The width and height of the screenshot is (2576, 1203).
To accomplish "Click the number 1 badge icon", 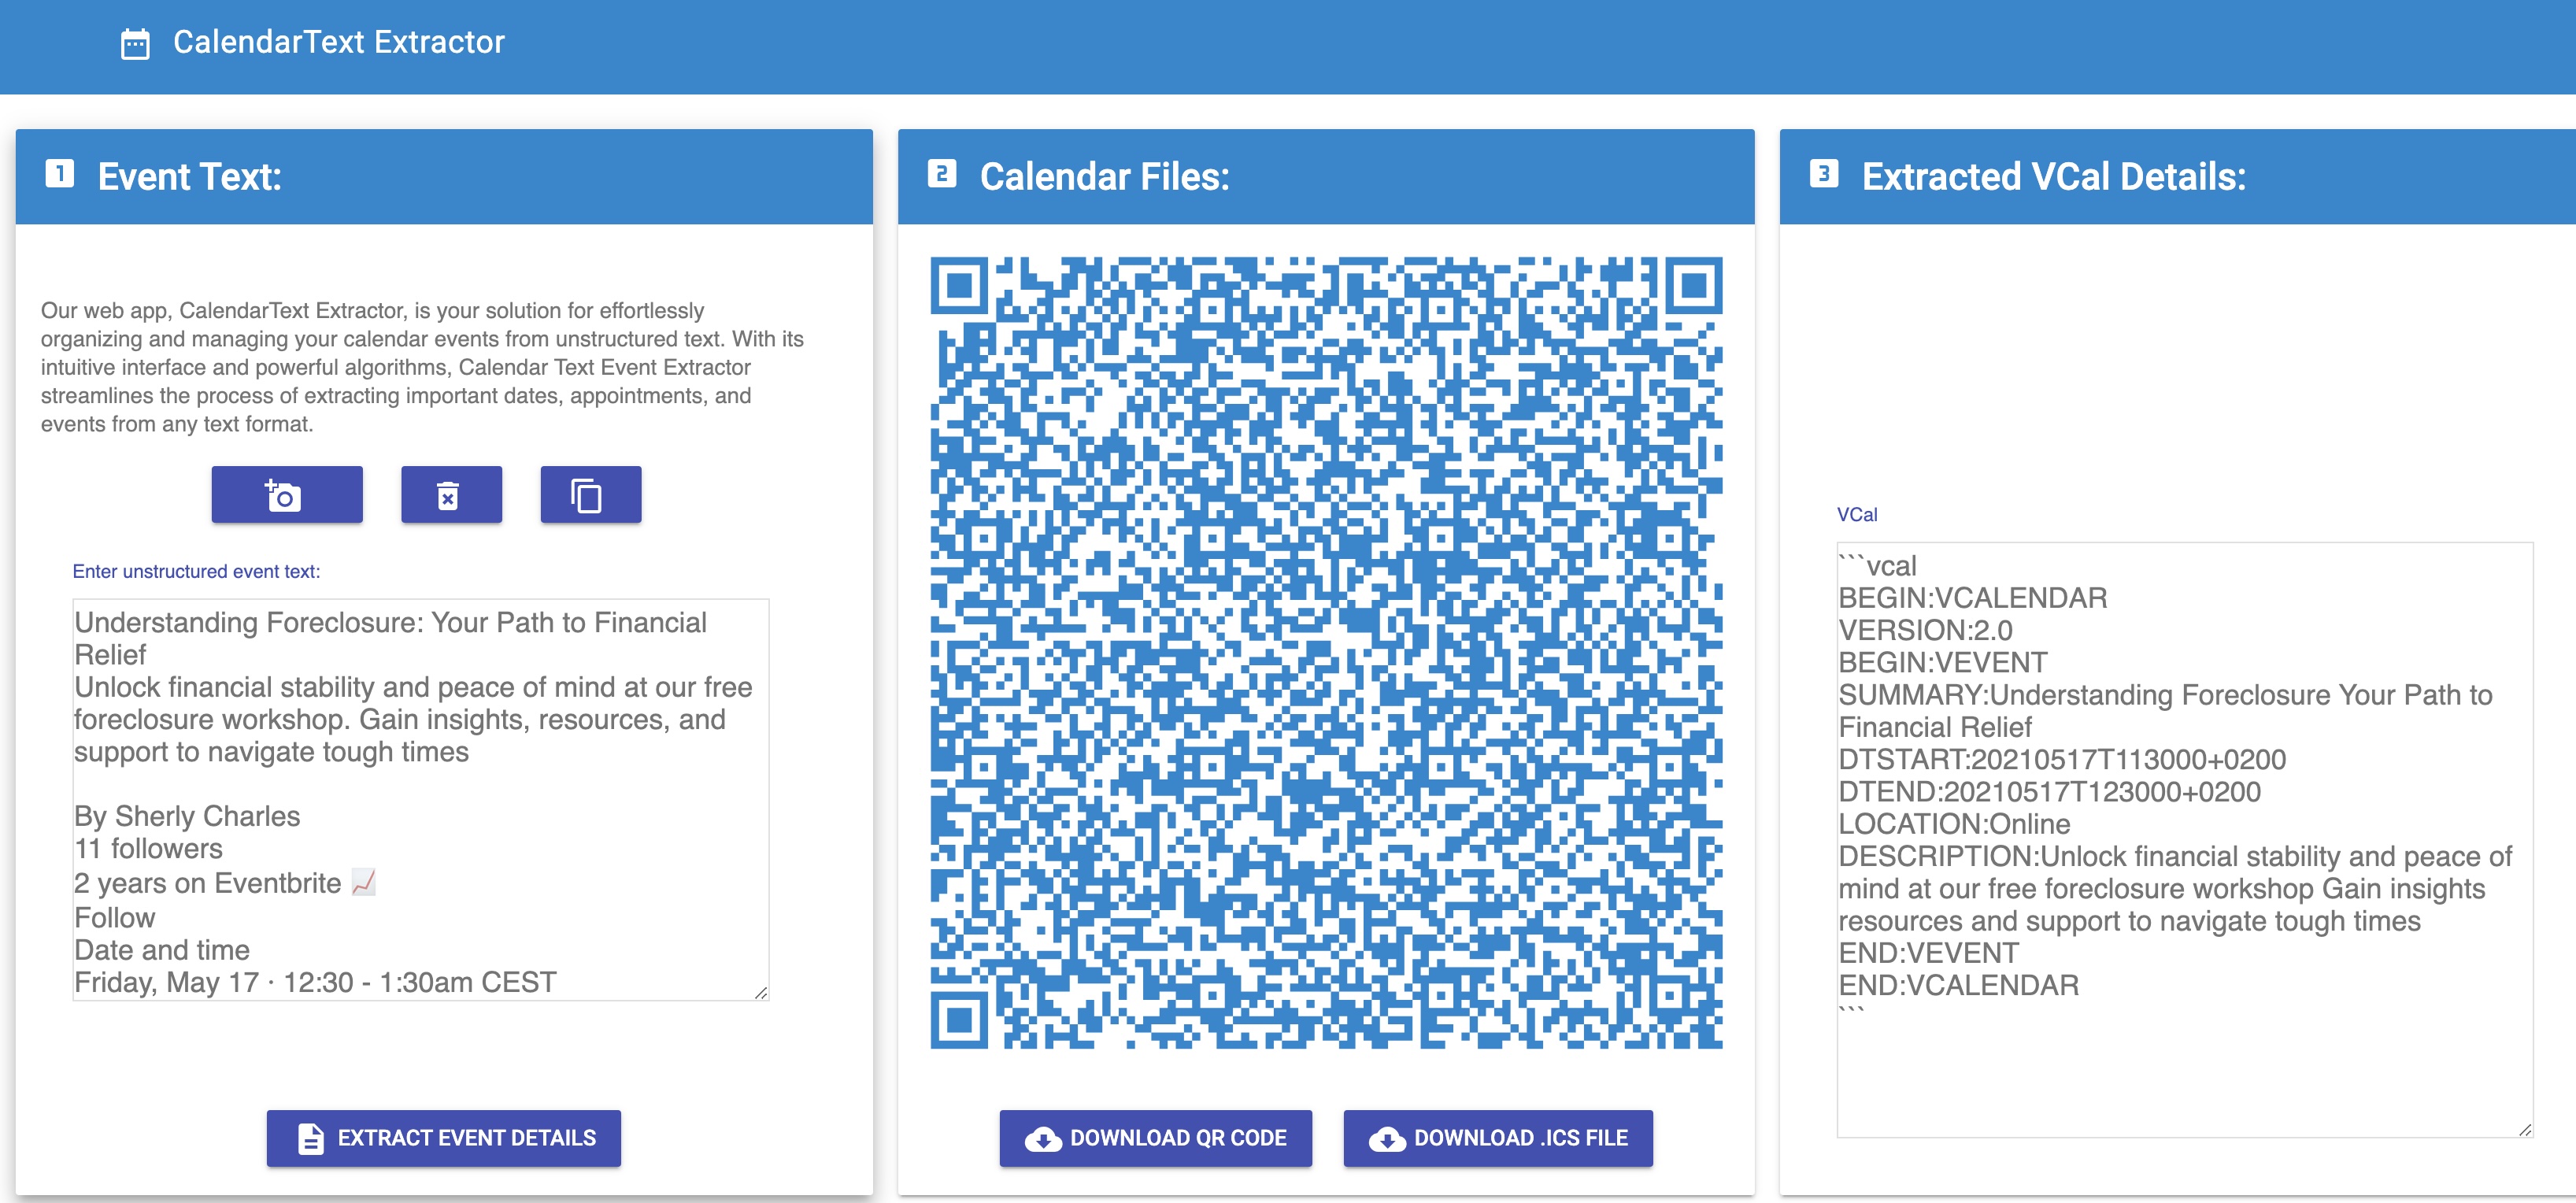I will (60, 175).
